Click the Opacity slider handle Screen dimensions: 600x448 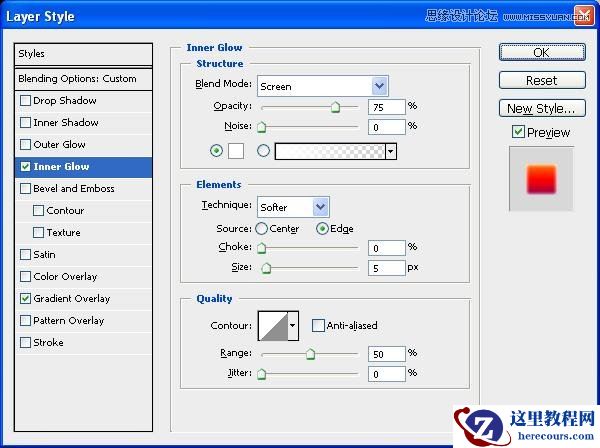335,107
